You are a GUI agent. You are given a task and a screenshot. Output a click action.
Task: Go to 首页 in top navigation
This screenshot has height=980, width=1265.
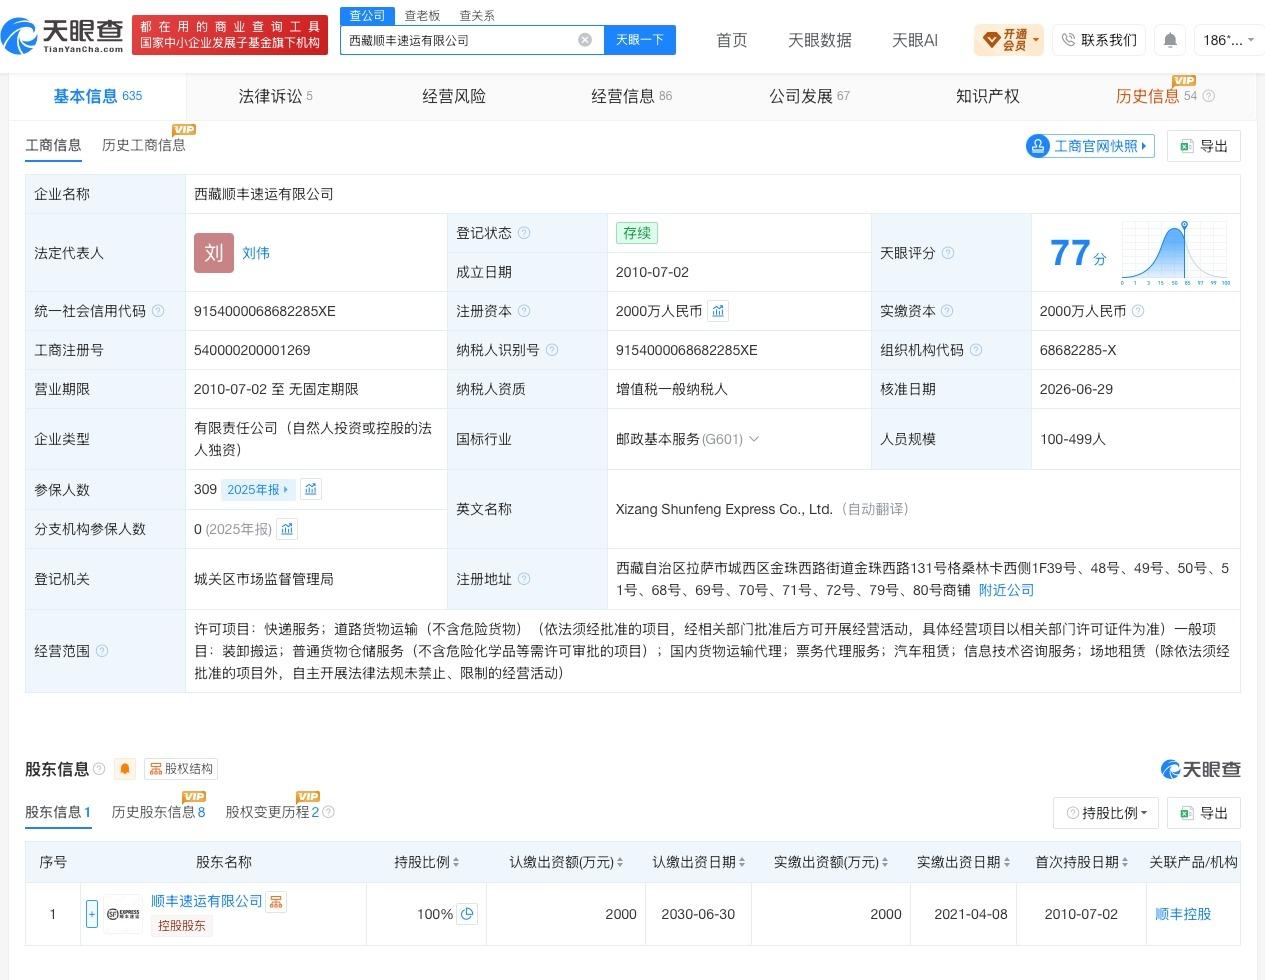click(732, 40)
